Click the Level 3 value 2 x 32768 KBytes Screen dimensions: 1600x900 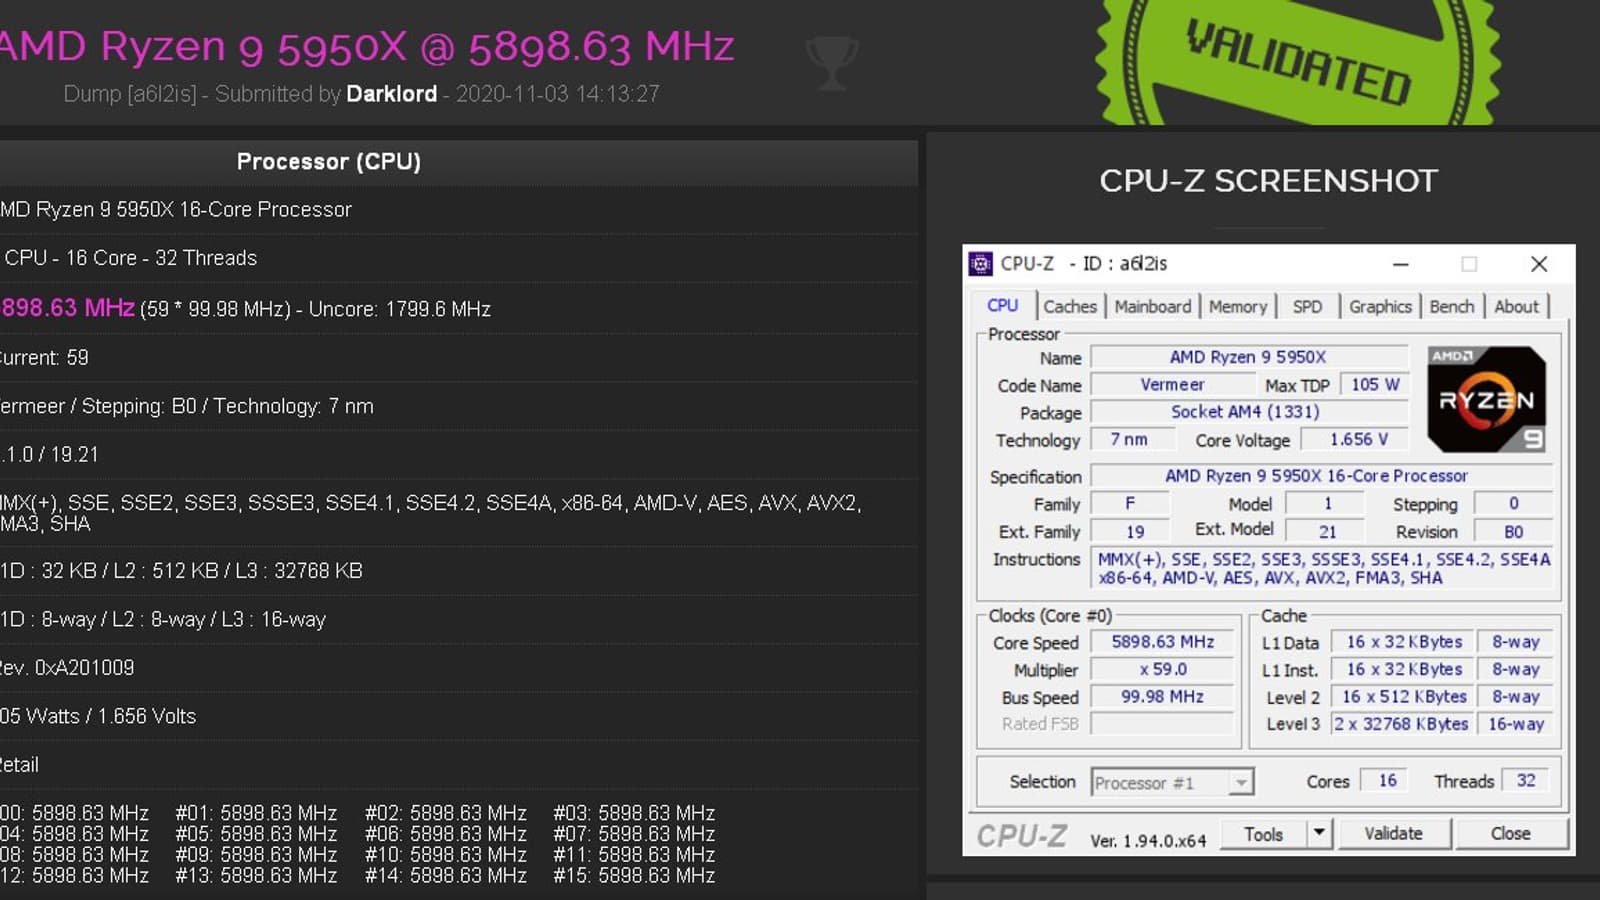coord(1404,724)
